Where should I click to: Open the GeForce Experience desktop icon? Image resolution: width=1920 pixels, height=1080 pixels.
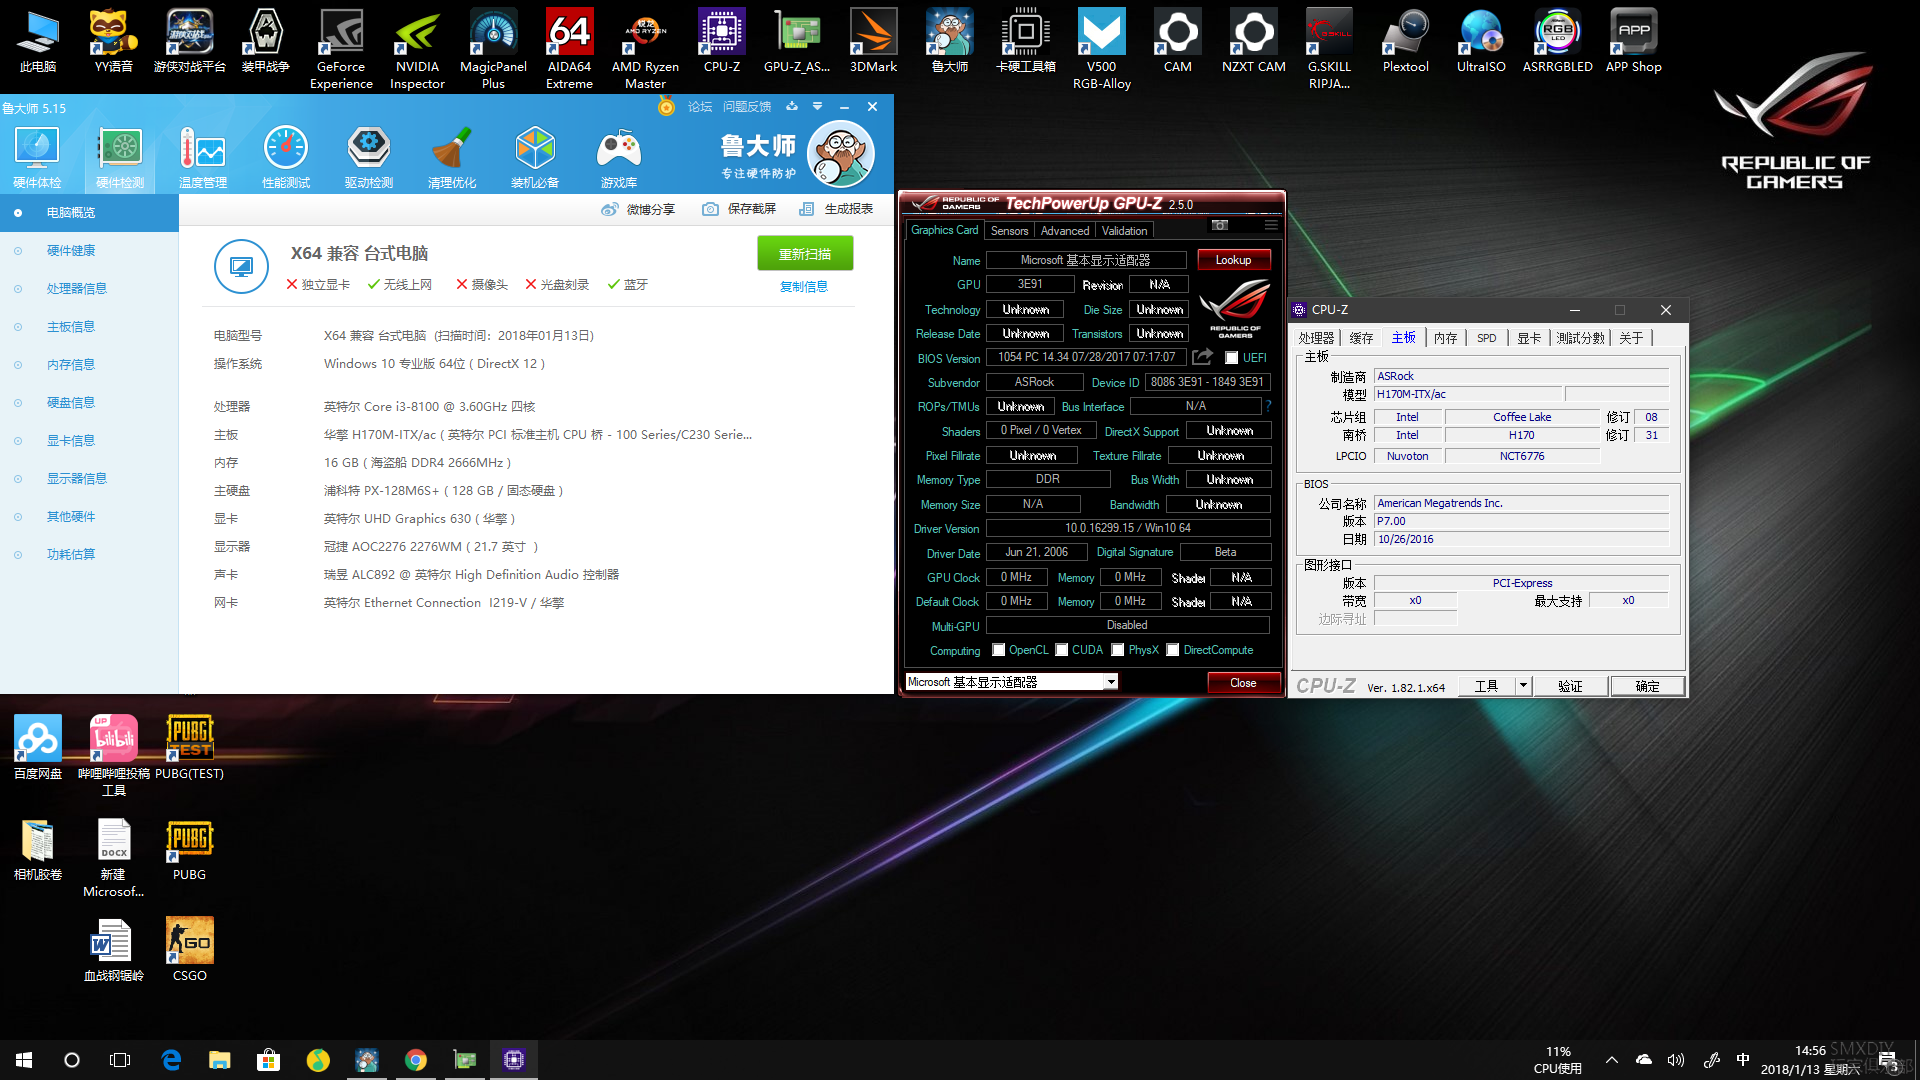point(341,48)
